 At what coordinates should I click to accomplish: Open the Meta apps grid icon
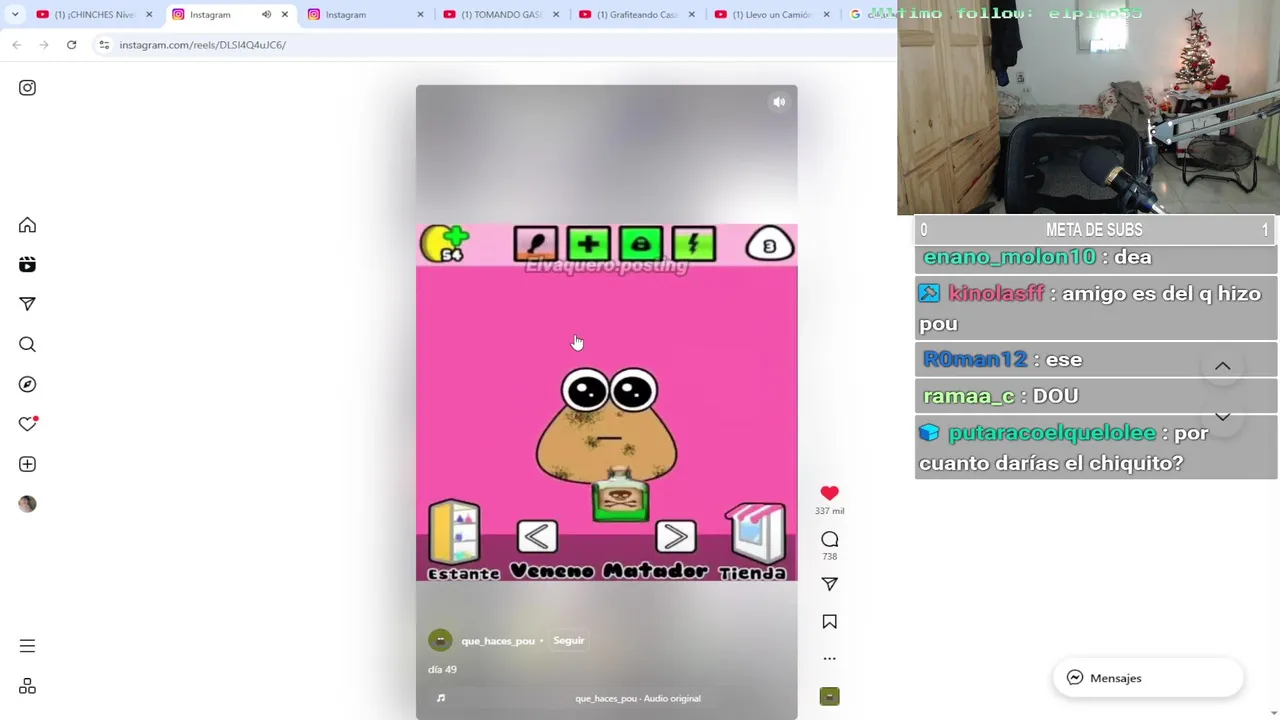[x=27, y=686]
